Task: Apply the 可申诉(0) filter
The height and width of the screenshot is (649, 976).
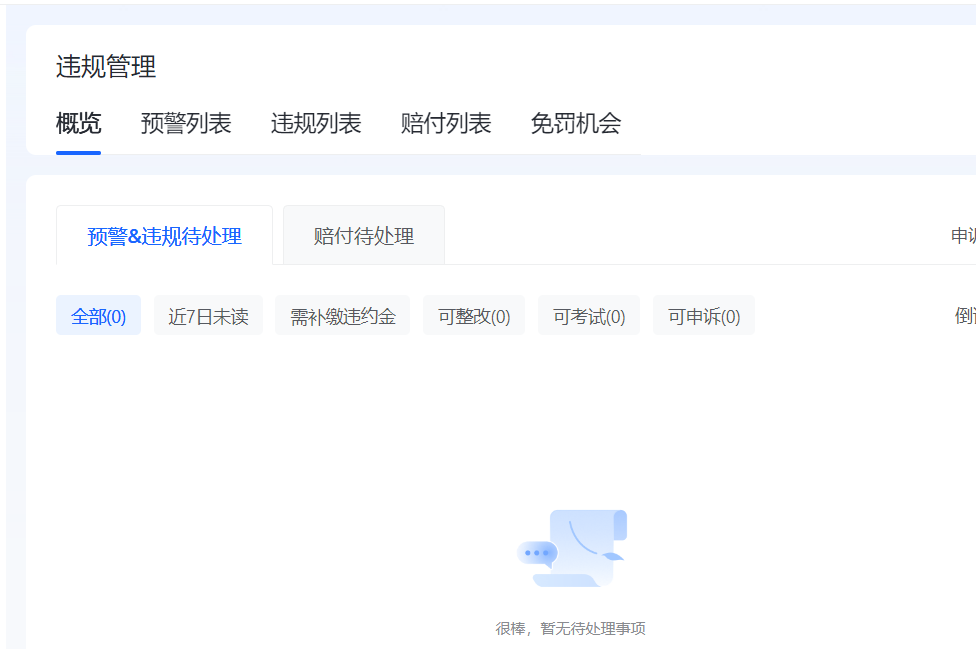Action: click(704, 316)
